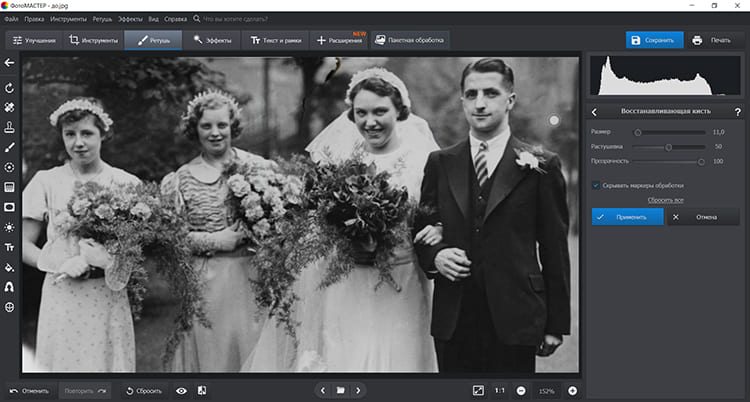
Task: Select the paint bucket fill tool
Action: pos(10,267)
